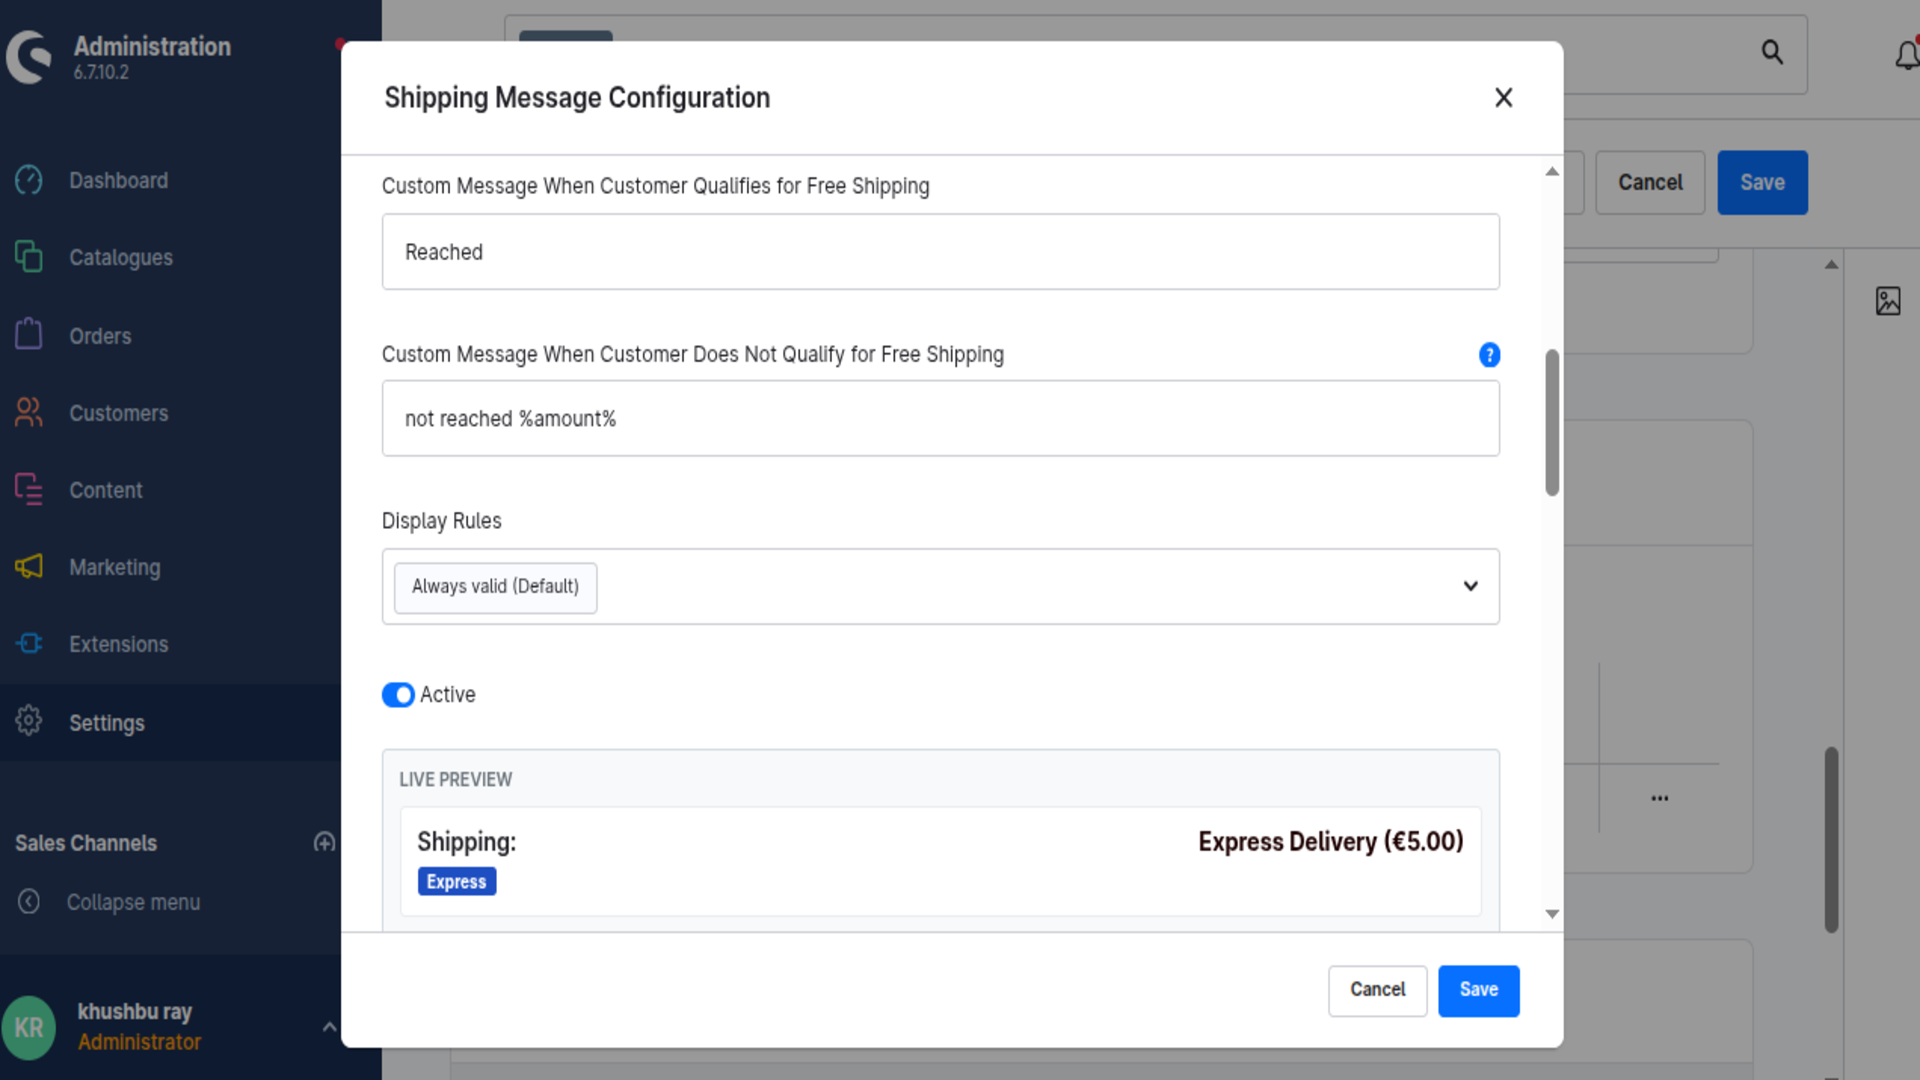Expand the khushbu ray user menu
Image resolution: width=1920 pixels, height=1080 pixels.
[329, 1027]
